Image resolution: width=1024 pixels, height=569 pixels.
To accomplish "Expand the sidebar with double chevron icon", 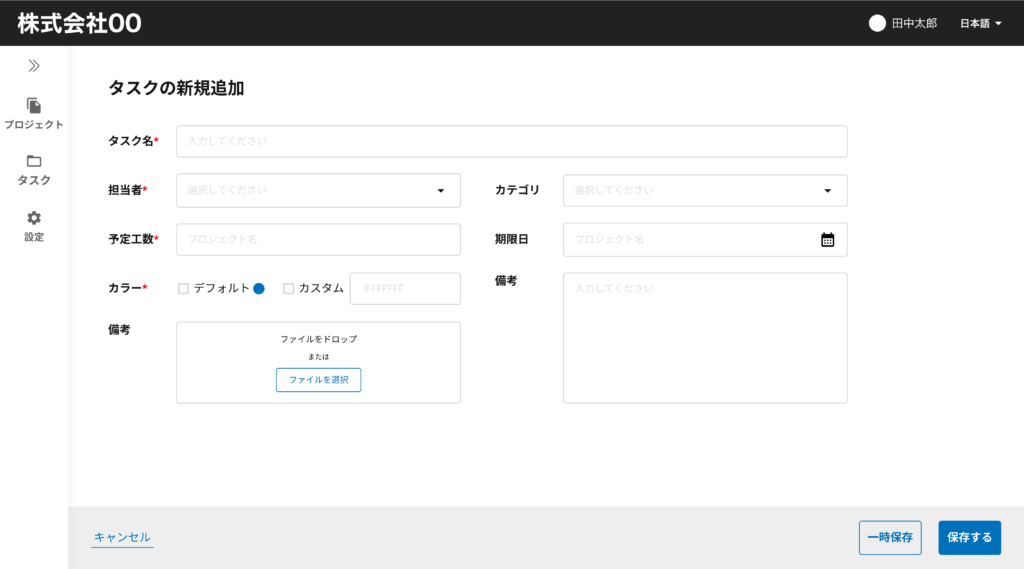I will (x=34, y=66).
